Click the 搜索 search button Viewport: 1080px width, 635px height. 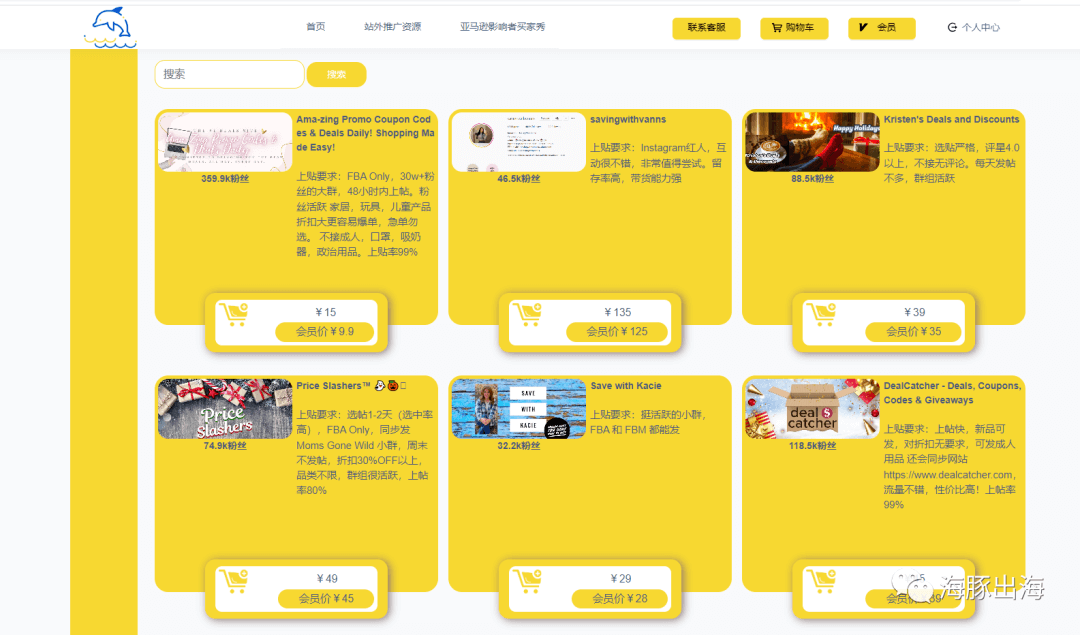(336, 75)
